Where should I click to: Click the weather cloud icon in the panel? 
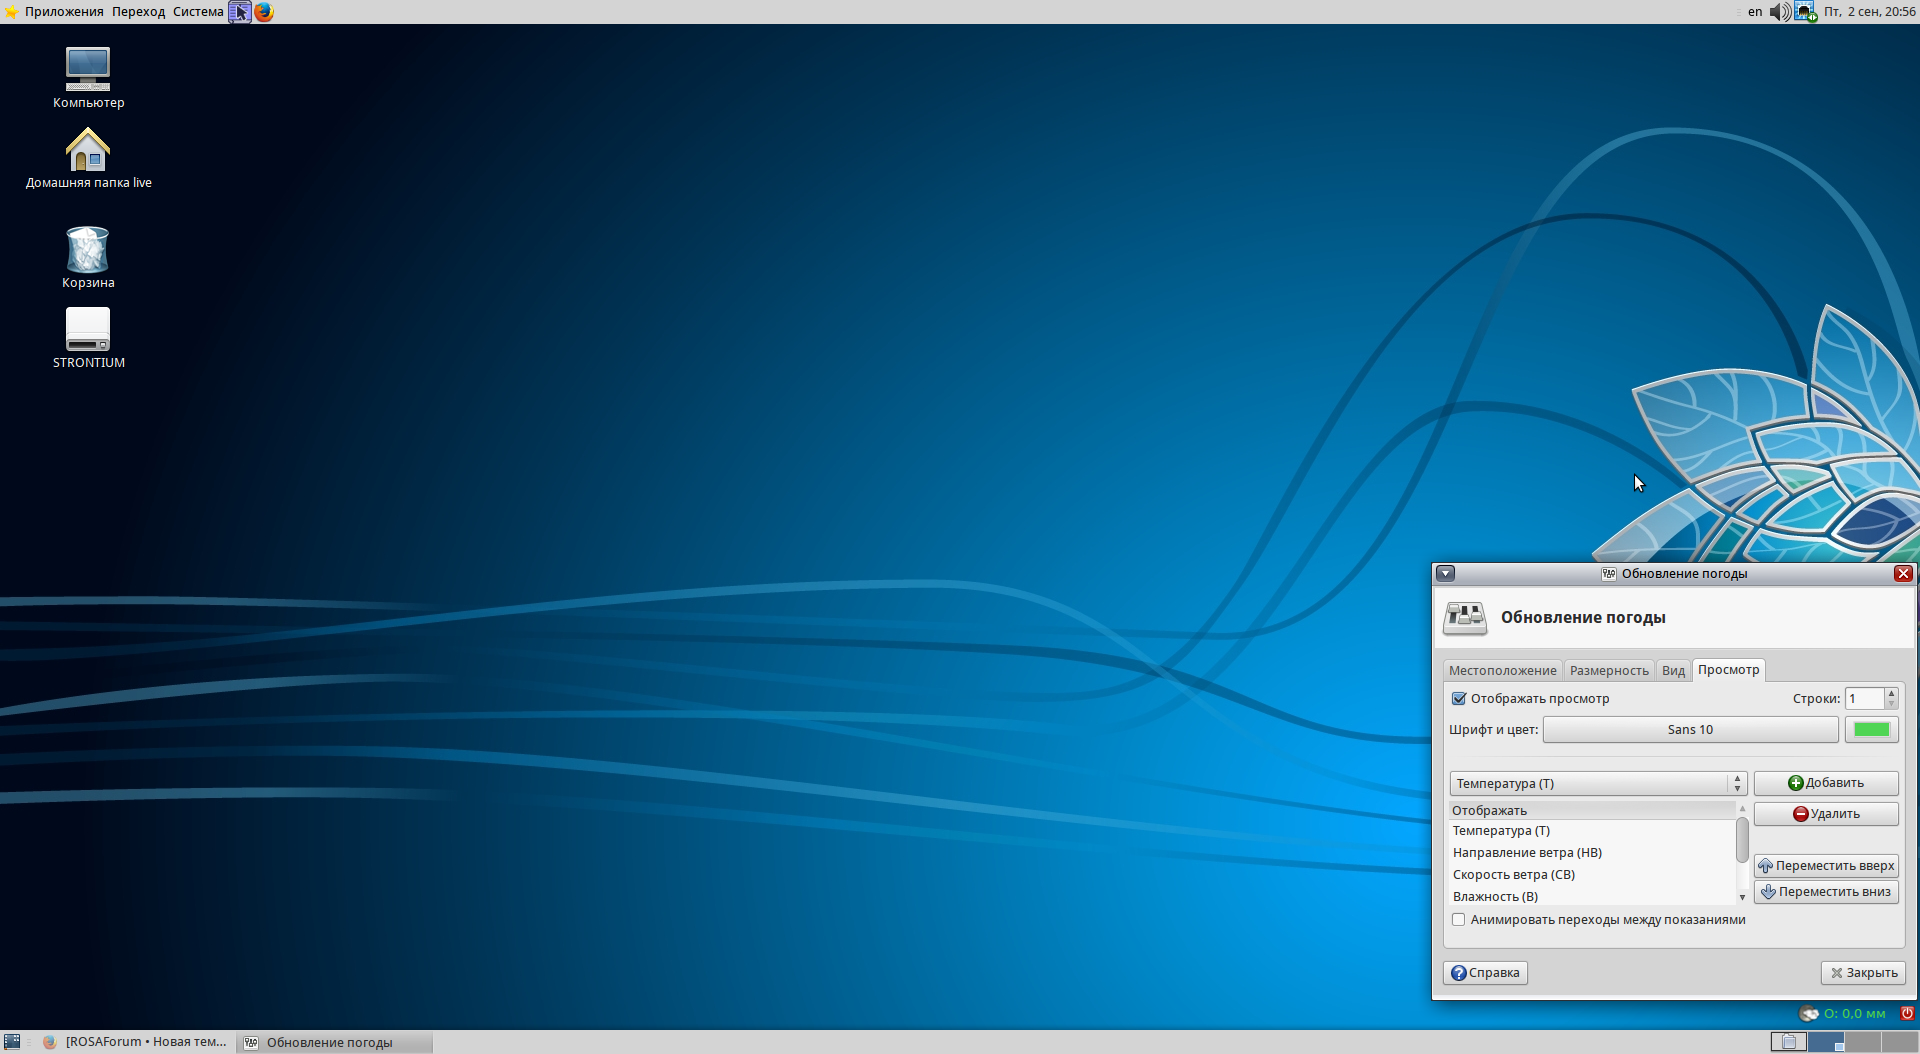coord(1809,1013)
